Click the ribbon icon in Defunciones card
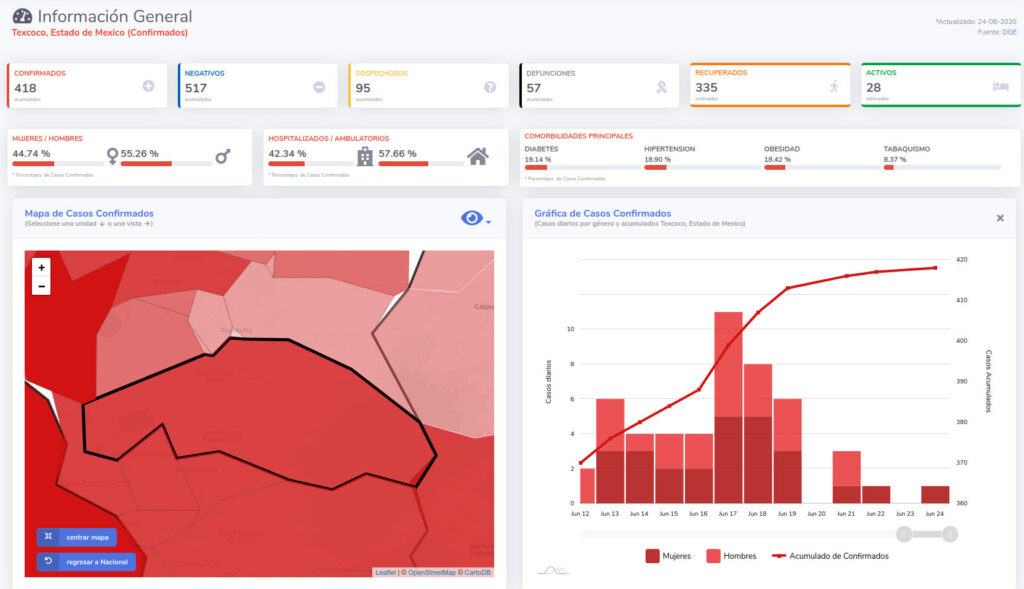The height and width of the screenshot is (589, 1024). tap(661, 87)
